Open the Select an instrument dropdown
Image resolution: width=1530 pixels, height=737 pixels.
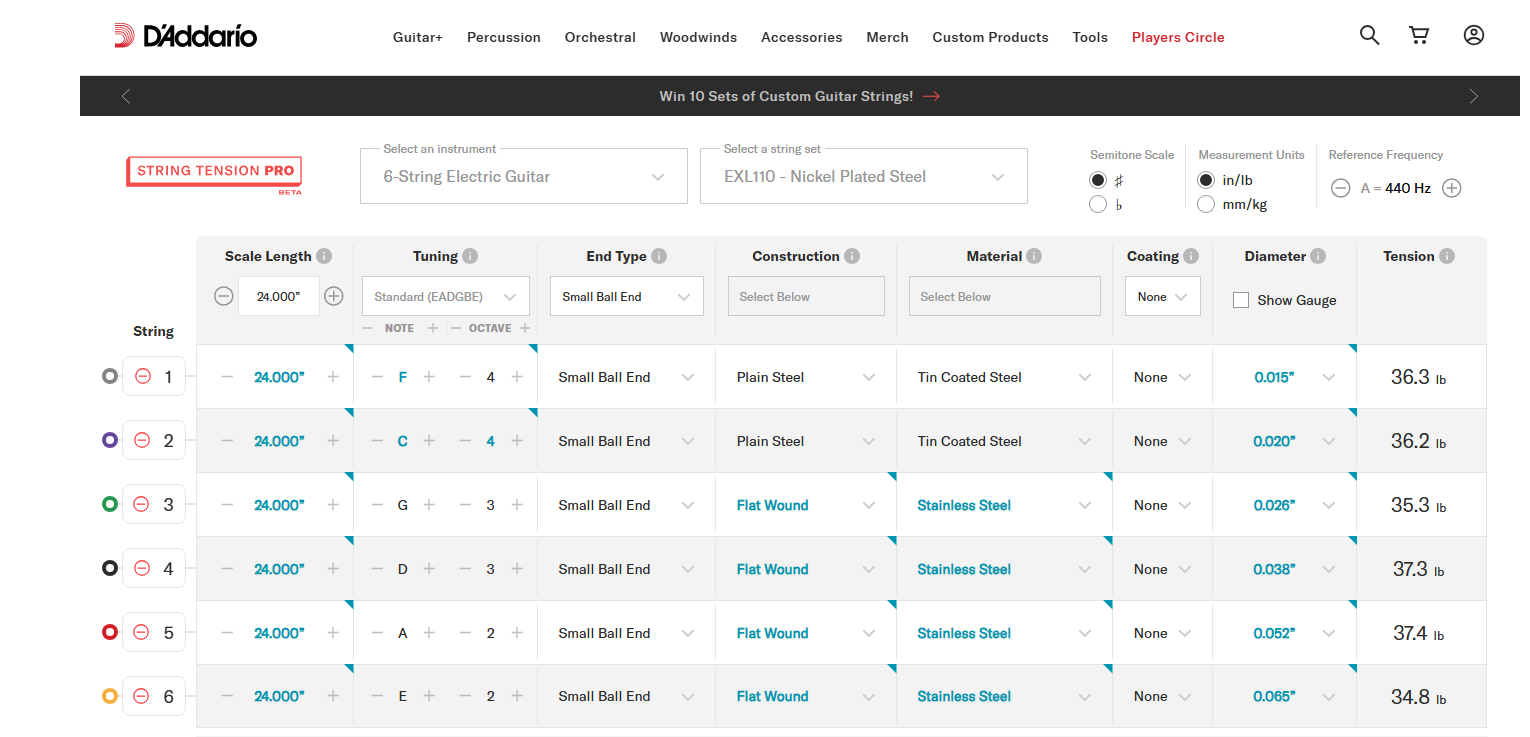click(524, 176)
